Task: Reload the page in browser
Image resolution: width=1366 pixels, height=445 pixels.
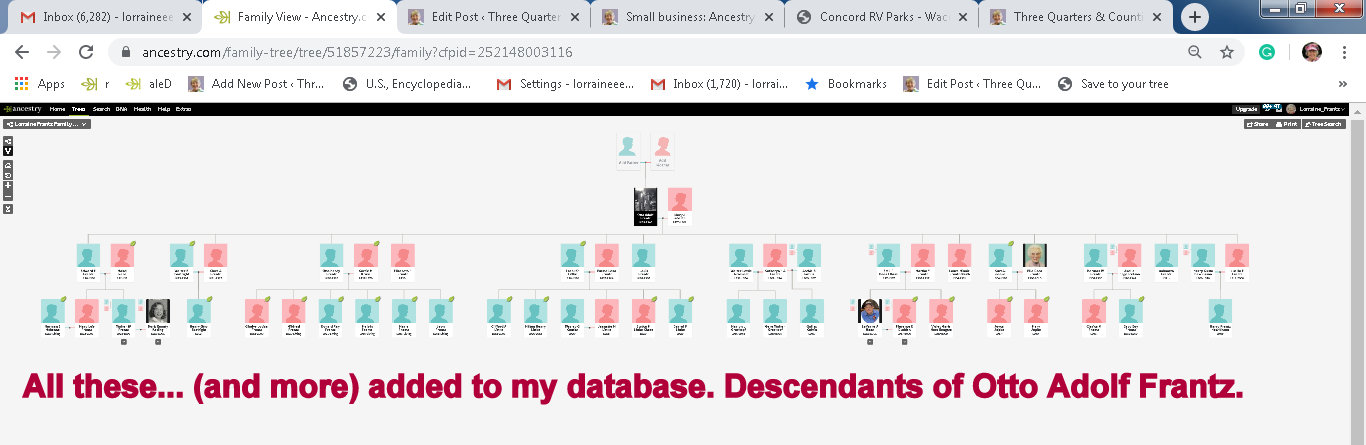Action: coord(86,52)
